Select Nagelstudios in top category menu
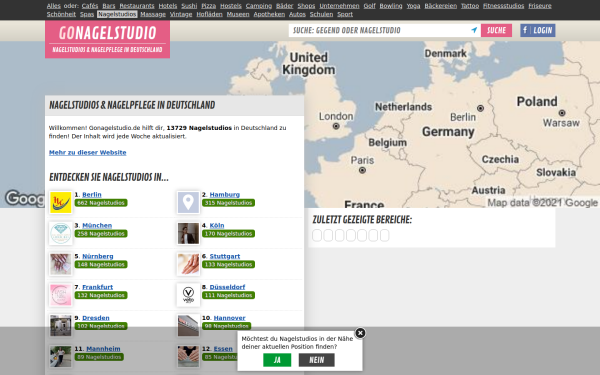The image size is (600, 375). pos(117,14)
